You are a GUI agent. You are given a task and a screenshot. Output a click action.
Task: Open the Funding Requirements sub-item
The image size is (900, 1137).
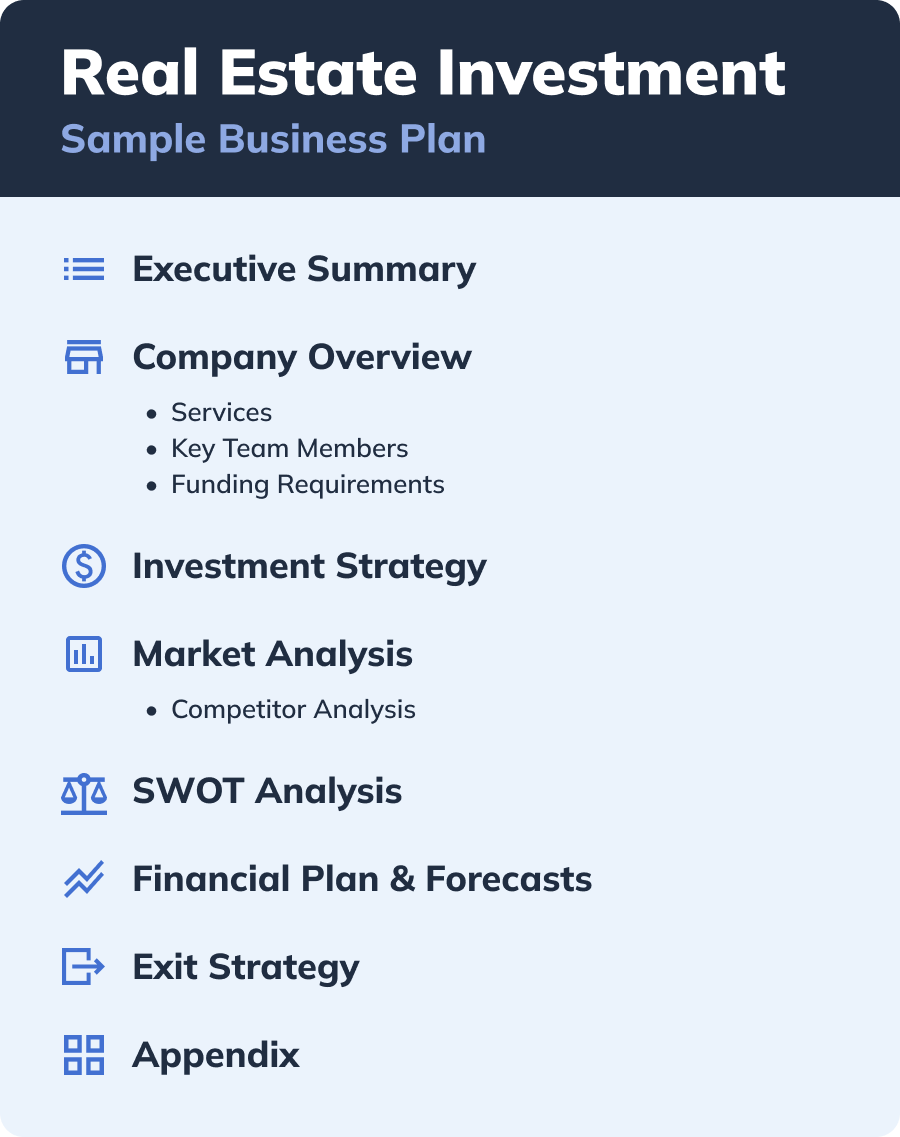[x=307, y=485]
